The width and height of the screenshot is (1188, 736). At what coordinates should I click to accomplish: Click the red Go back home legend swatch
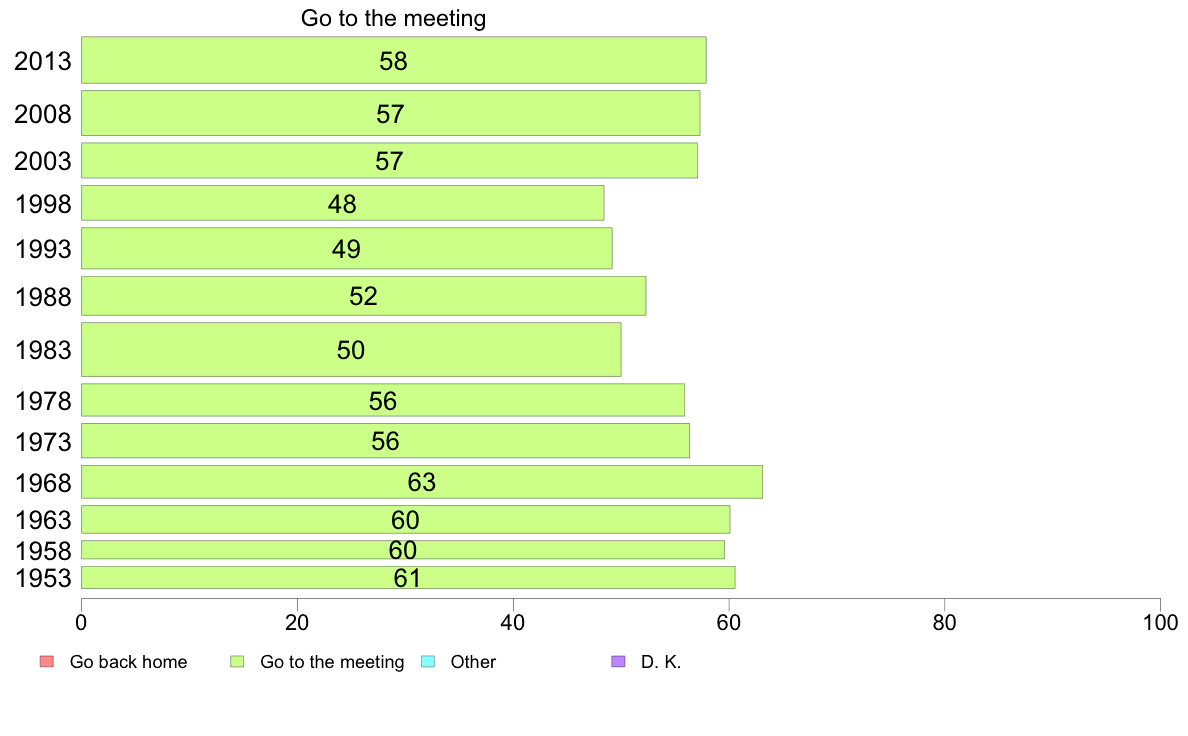(47, 662)
